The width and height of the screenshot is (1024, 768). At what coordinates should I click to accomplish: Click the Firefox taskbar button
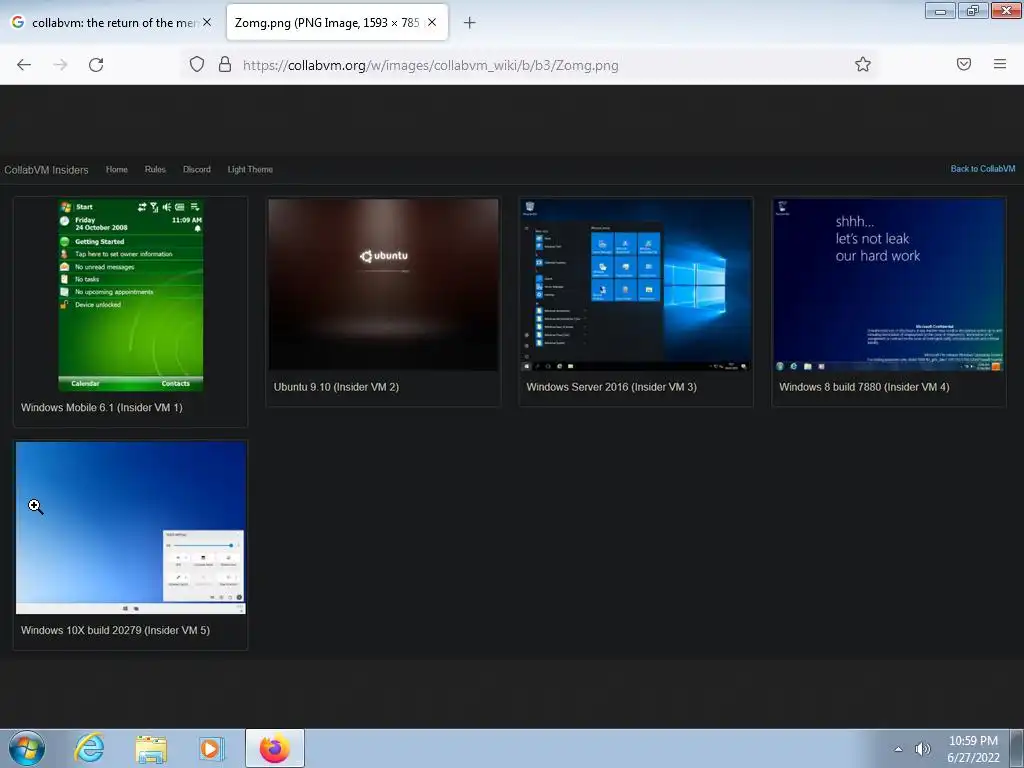274,748
